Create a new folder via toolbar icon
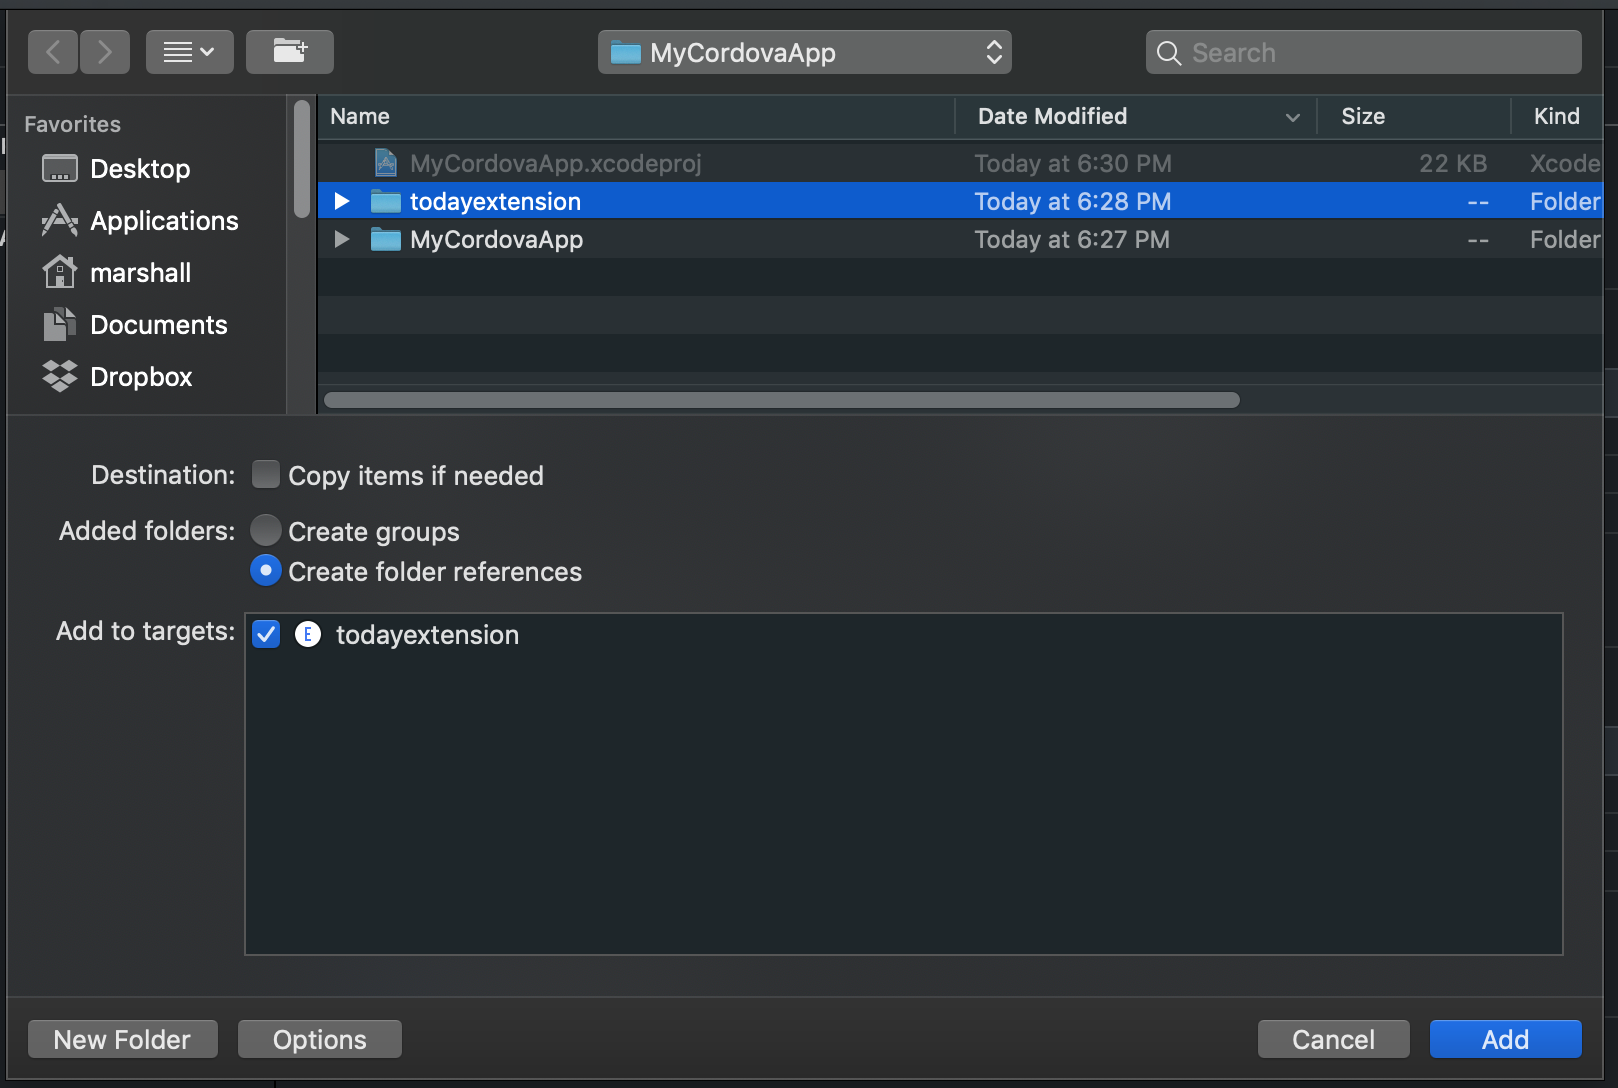The image size is (1618, 1088). click(290, 52)
